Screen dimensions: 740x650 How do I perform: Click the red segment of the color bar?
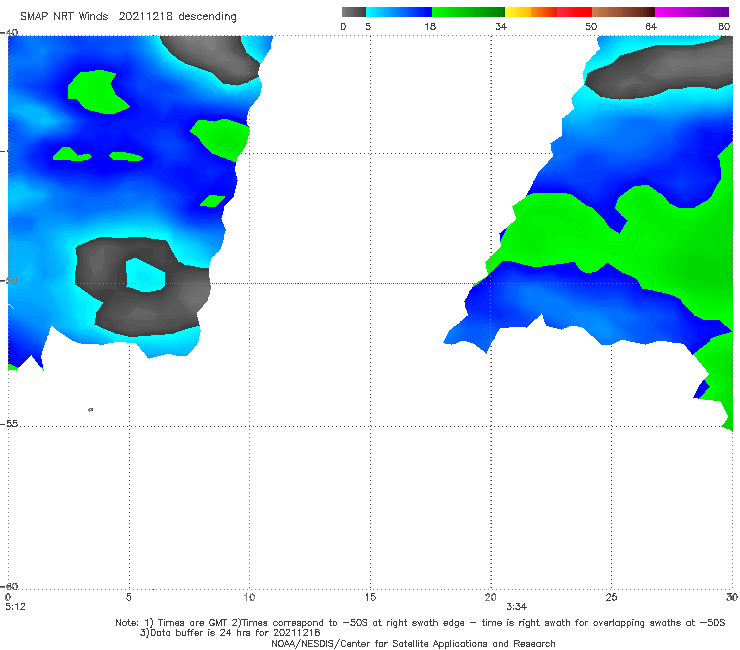[574, 12]
